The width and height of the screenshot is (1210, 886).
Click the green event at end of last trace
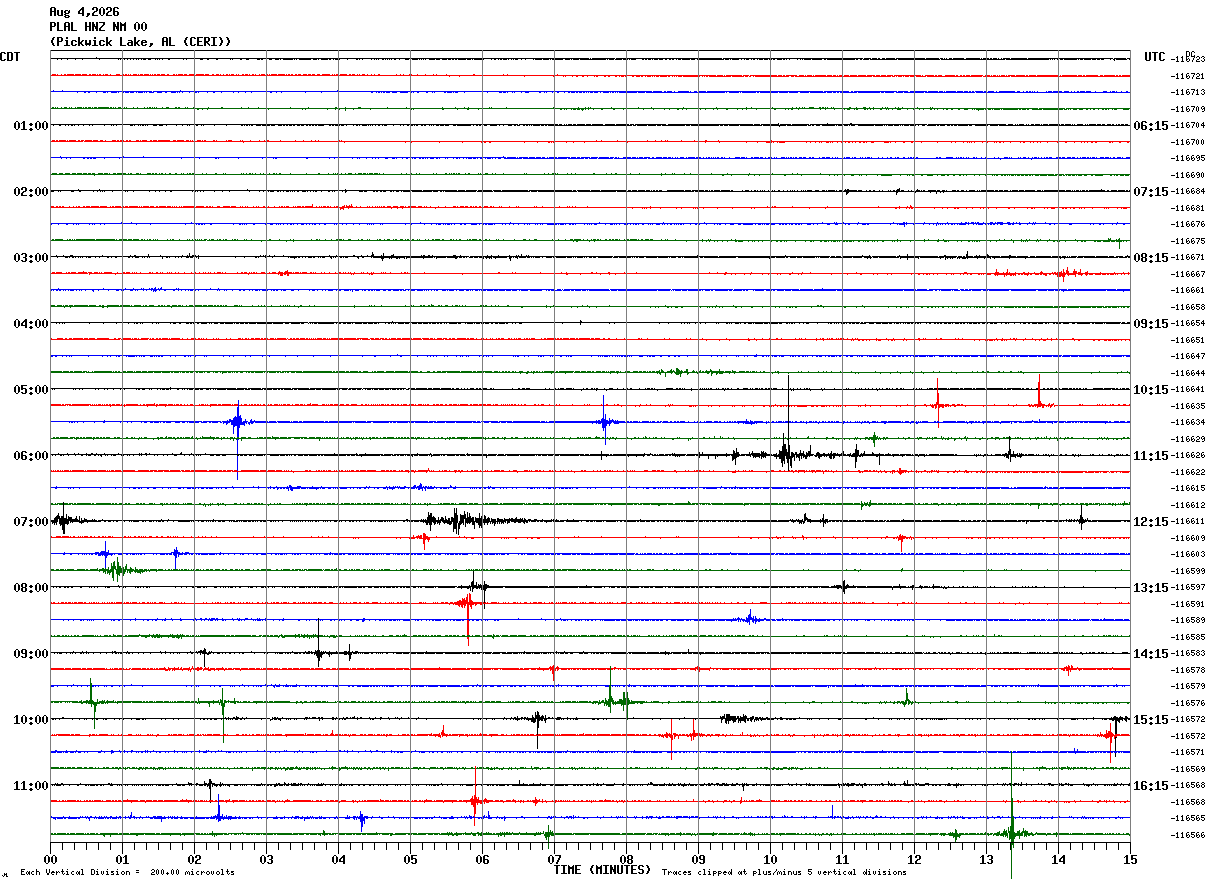[1012, 830]
